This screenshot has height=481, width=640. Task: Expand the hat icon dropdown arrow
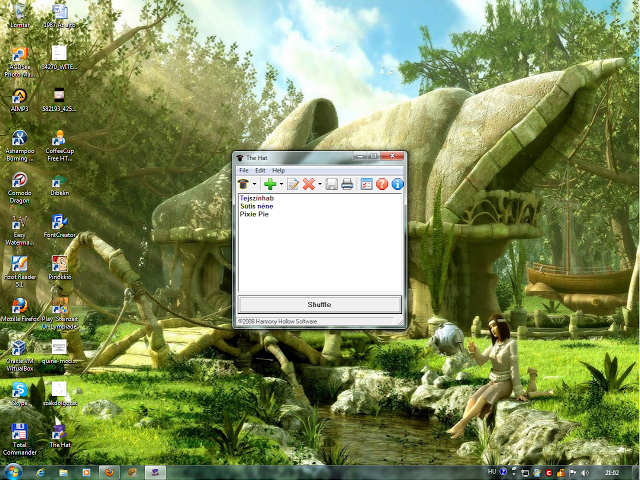256,185
